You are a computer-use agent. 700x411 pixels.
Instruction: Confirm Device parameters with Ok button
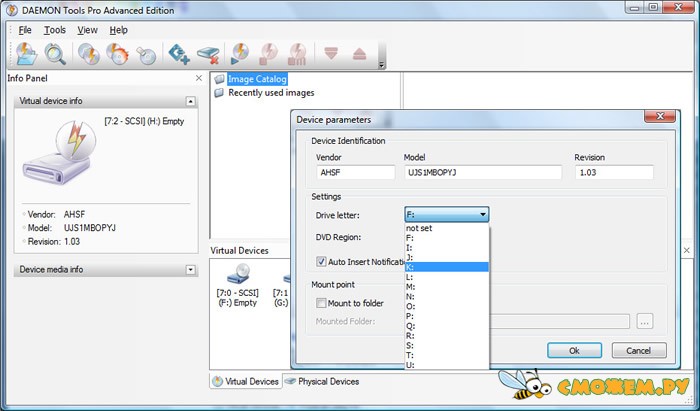click(575, 350)
